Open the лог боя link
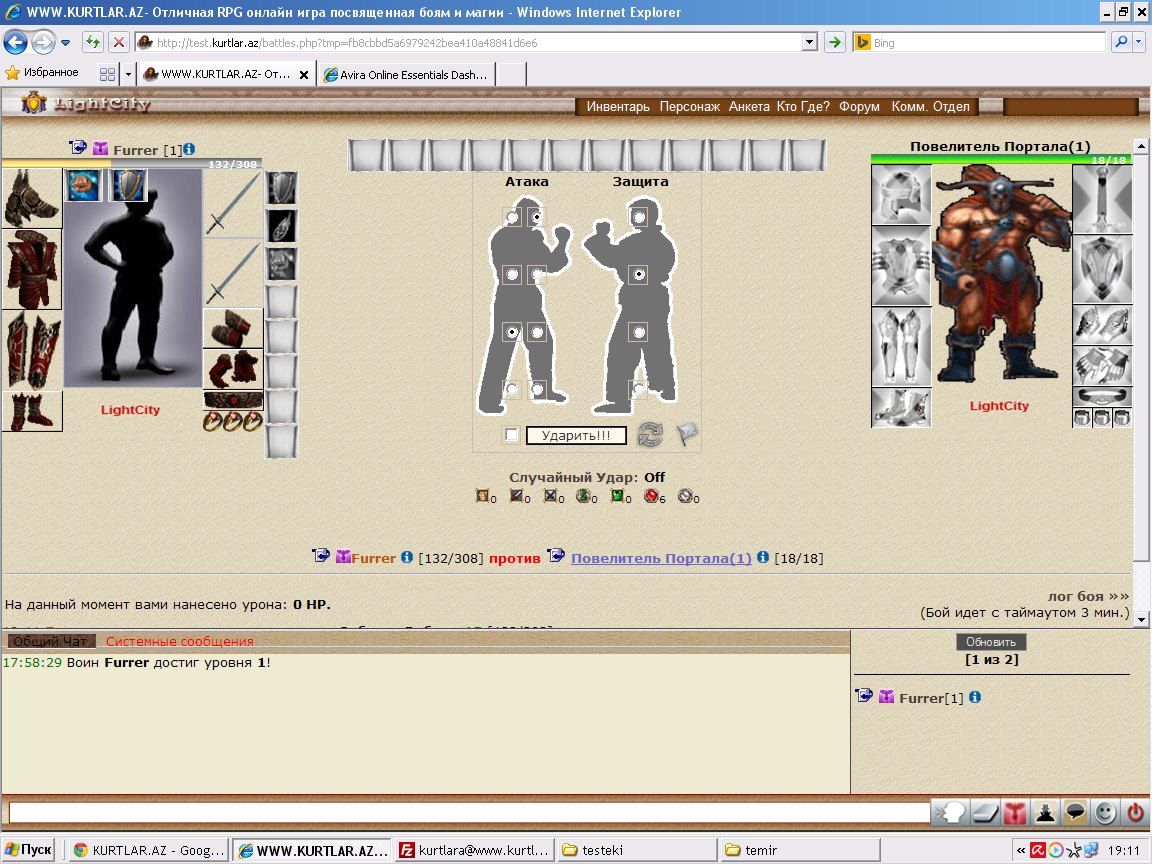The width and height of the screenshot is (1152, 864). click(1088, 596)
